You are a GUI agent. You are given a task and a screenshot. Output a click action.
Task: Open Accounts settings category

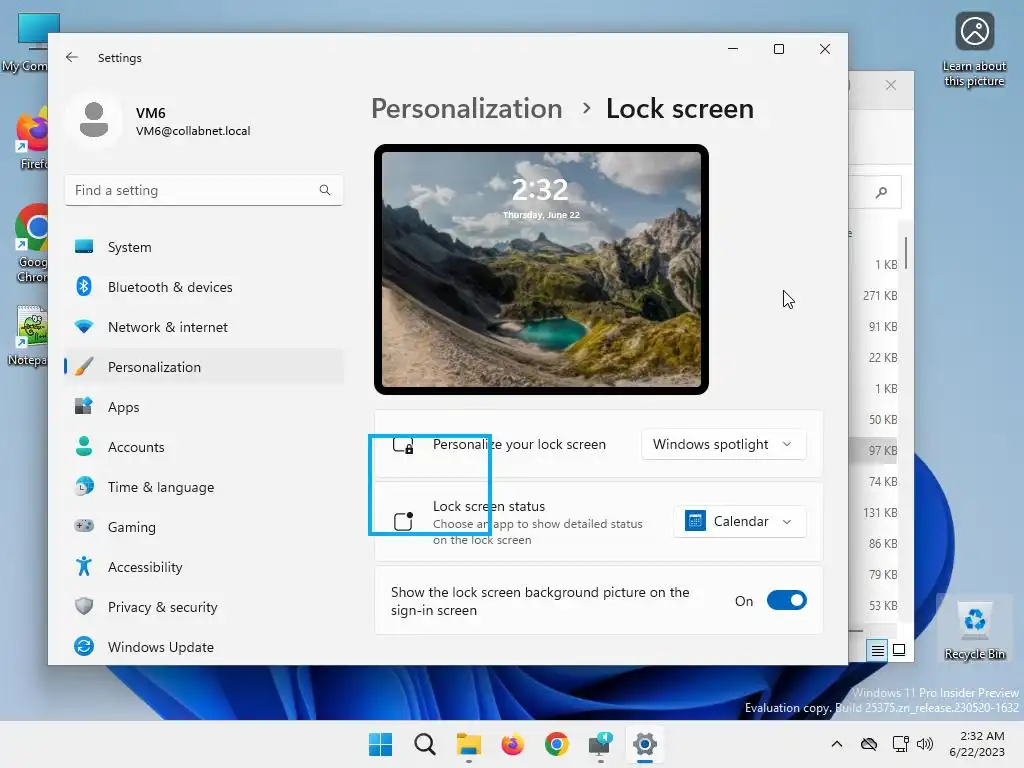[204, 447]
